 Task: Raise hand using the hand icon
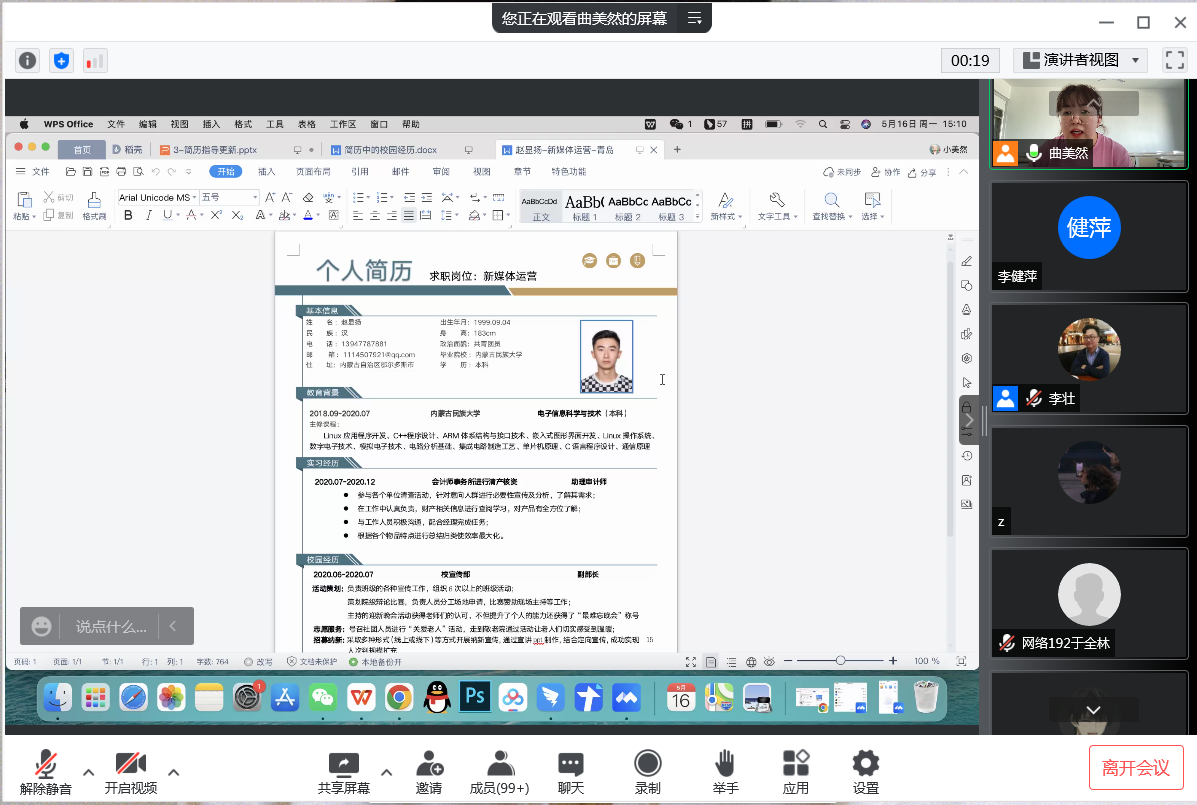pyautogui.click(x=725, y=765)
